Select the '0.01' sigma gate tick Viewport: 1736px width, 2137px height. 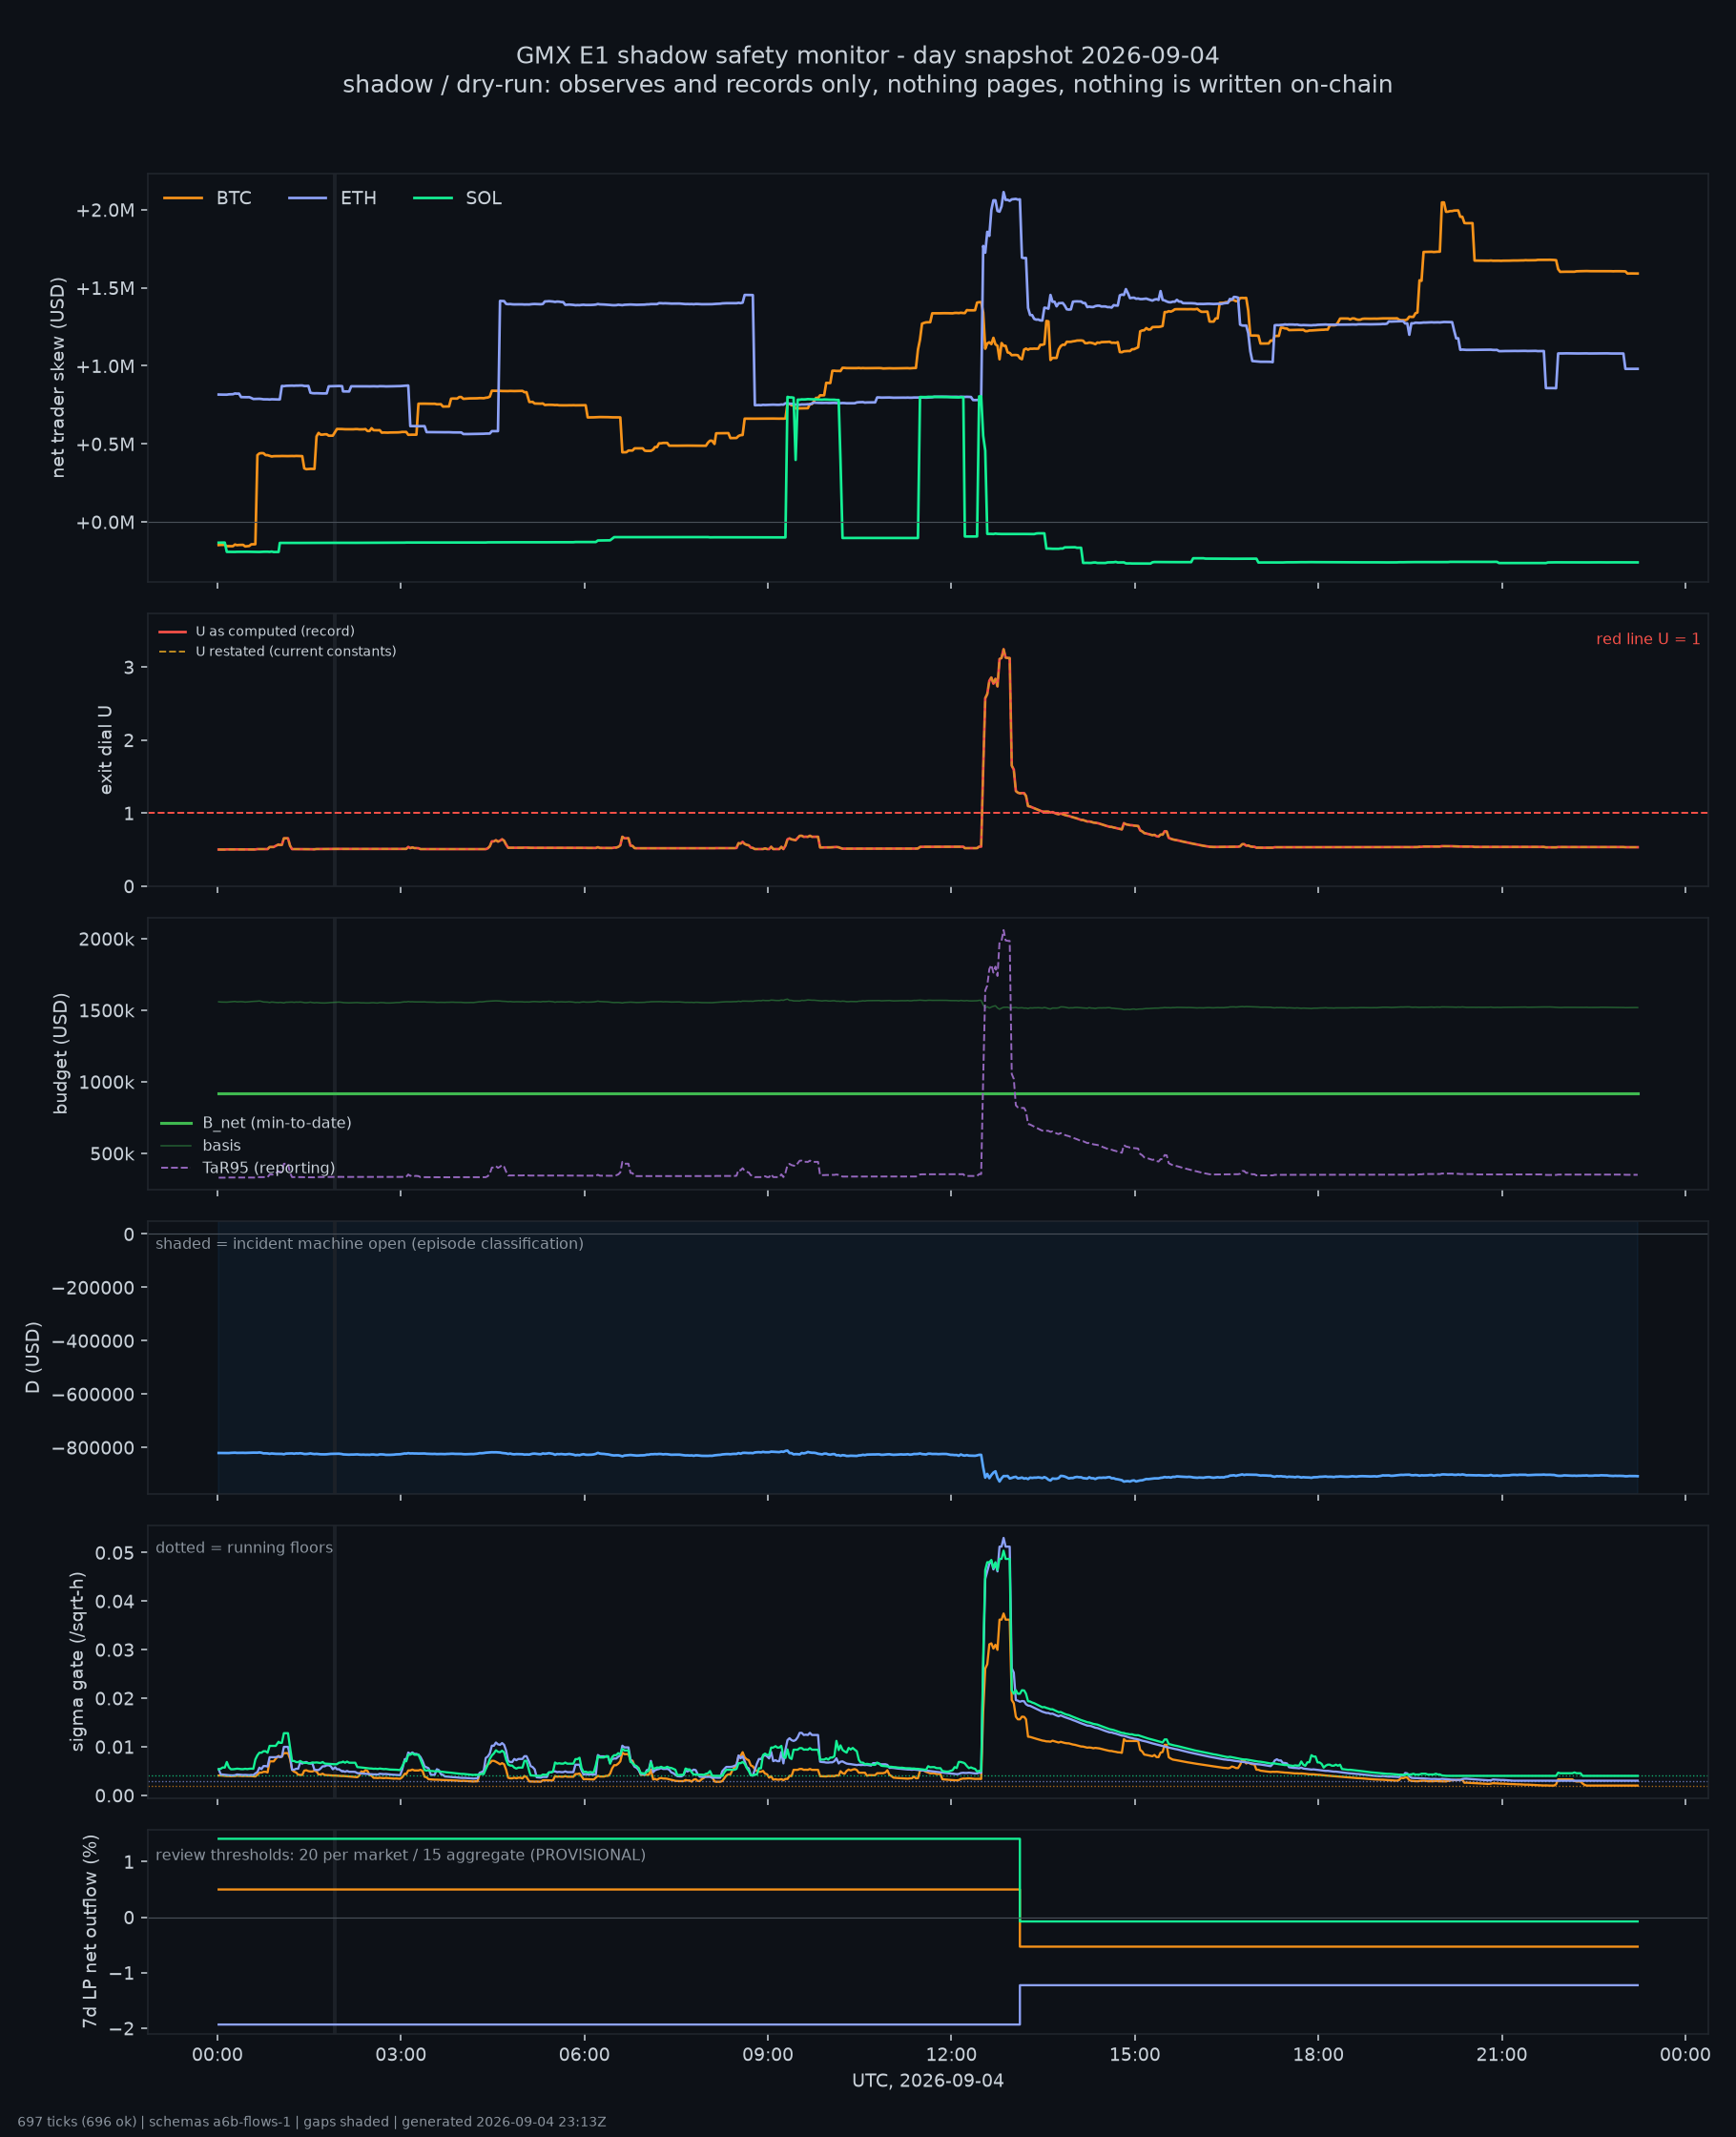click(115, 1747)
